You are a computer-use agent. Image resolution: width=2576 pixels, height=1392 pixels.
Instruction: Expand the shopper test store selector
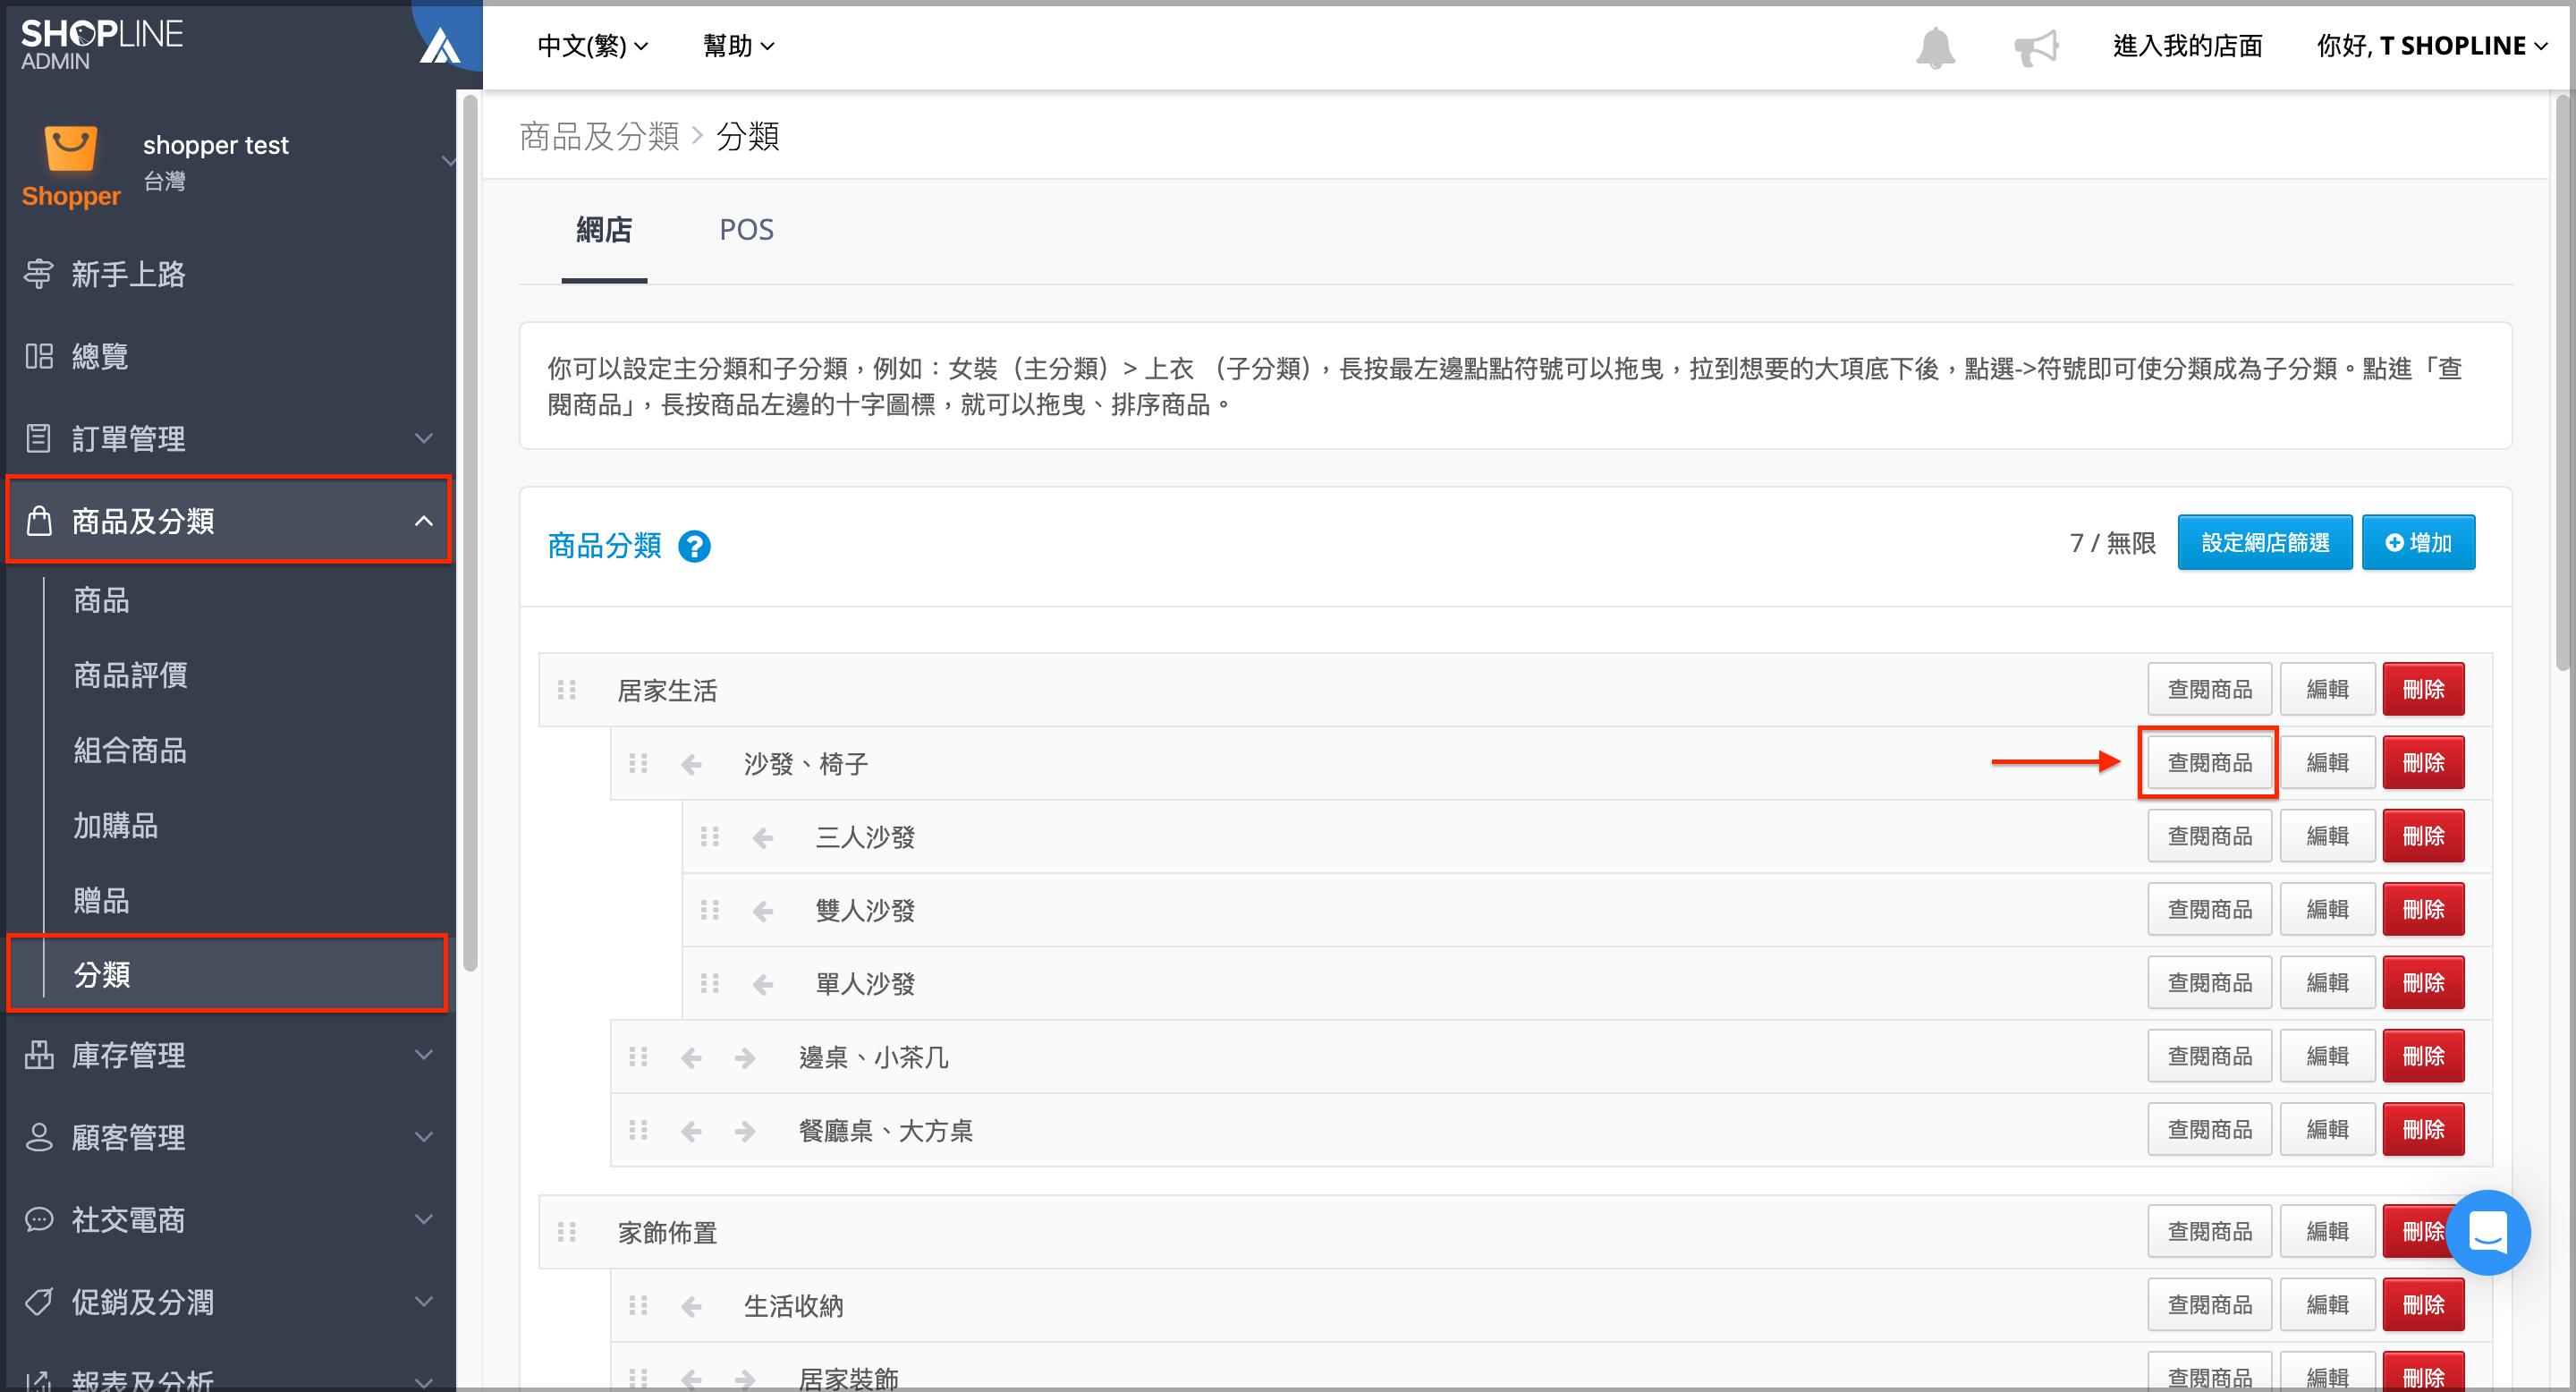pos(448,160)
